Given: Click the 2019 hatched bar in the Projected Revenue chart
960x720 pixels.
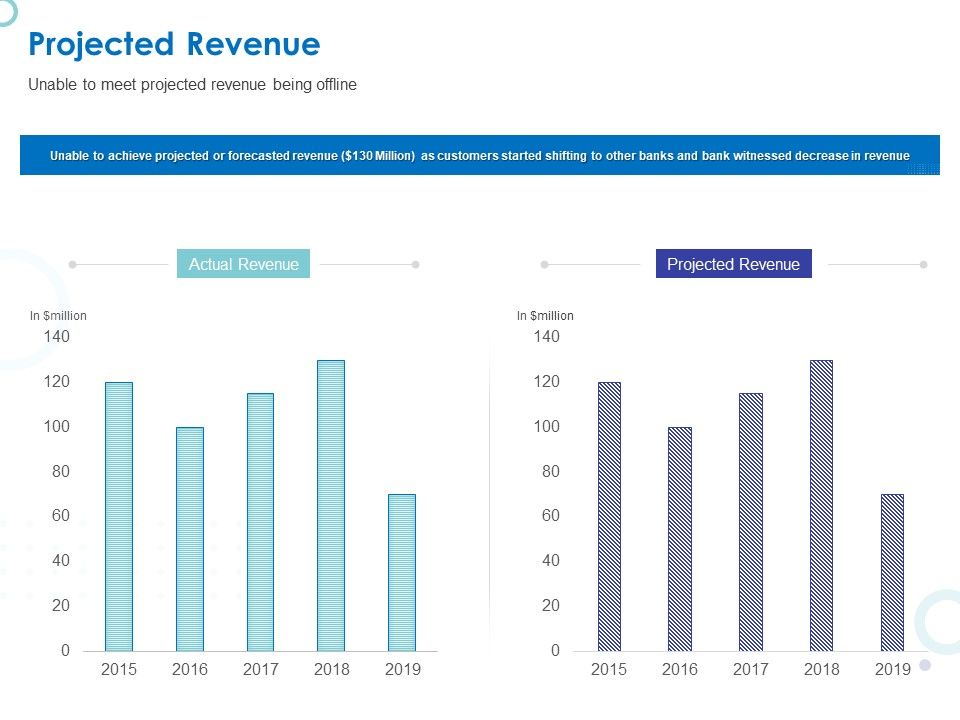Looking at the screenshot, I should tap(892, 572).
